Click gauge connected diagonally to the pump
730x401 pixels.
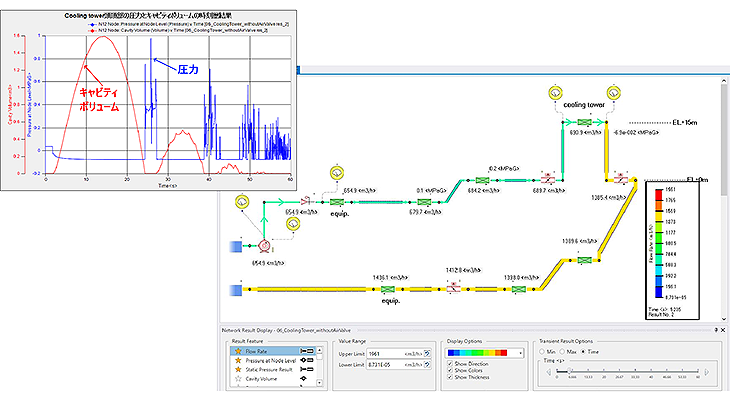(x=242, y=202)
